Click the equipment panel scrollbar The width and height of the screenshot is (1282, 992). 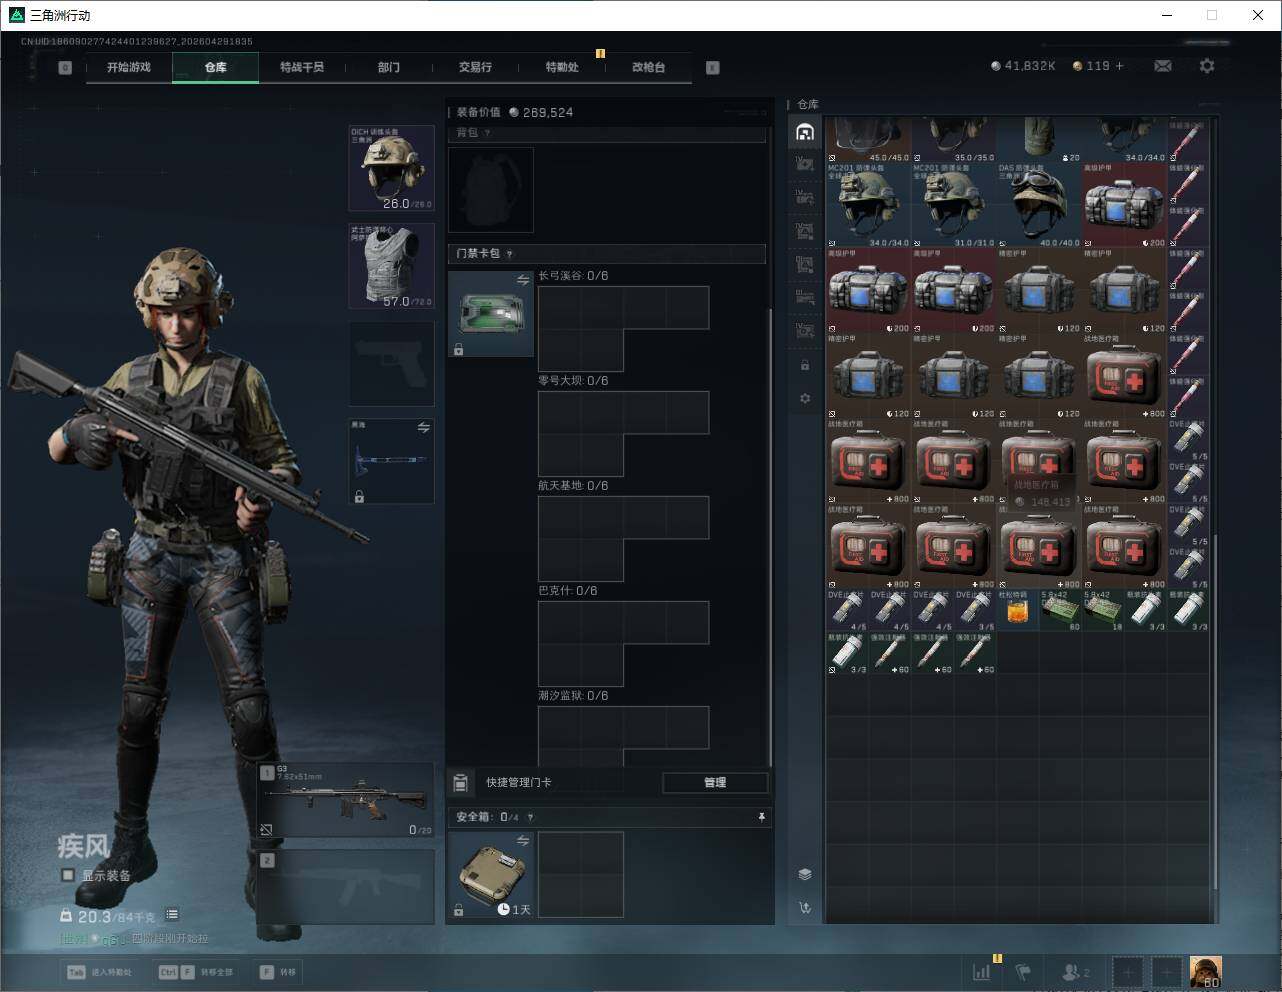click(x=770, y=538)
